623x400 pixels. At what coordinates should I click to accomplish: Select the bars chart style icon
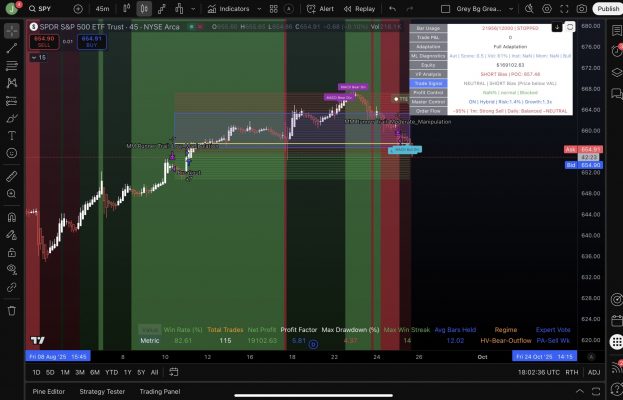[x=127, y=8]
